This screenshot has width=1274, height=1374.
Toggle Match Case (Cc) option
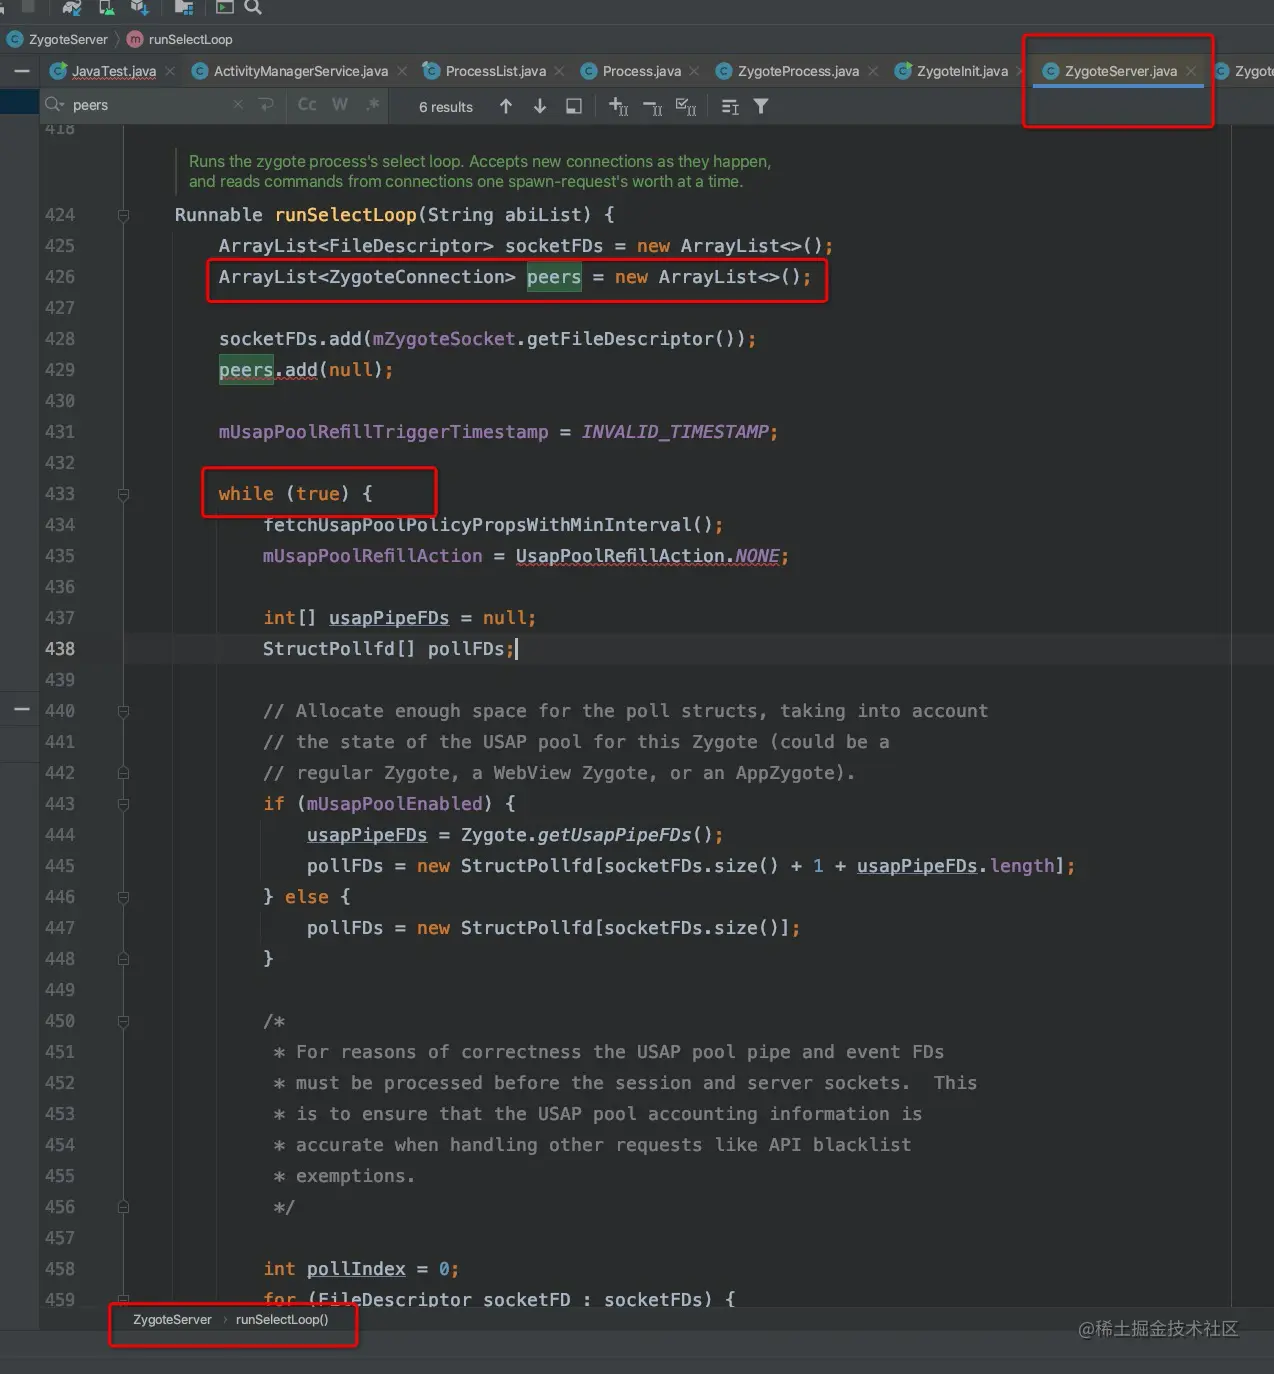point(307,105)
